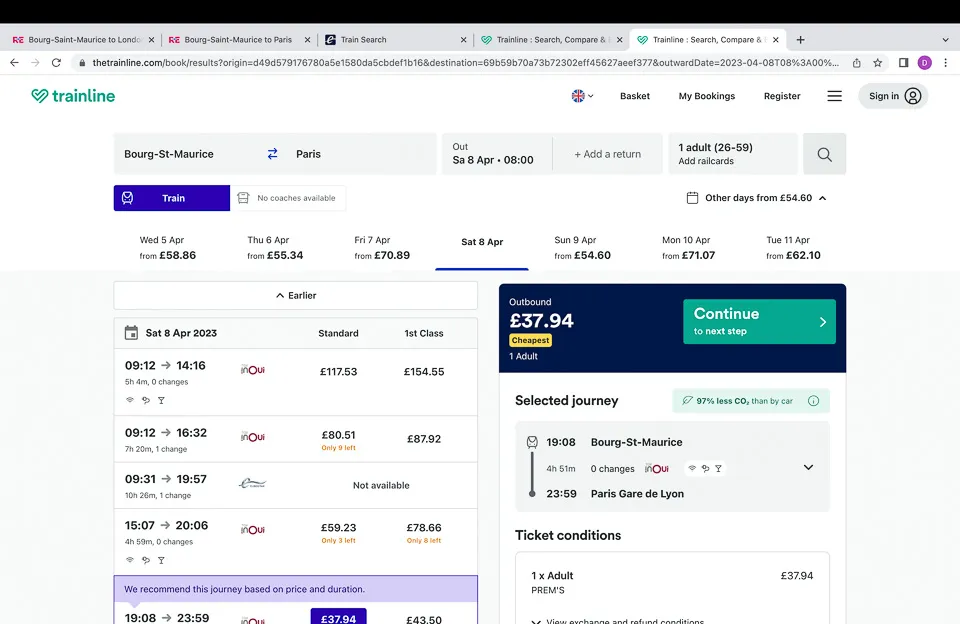Viewport: 960px width, 624px height.
Task: Click the calendar icon beside Sat 8 Apr 2023
Action: [x=131, y=333]
